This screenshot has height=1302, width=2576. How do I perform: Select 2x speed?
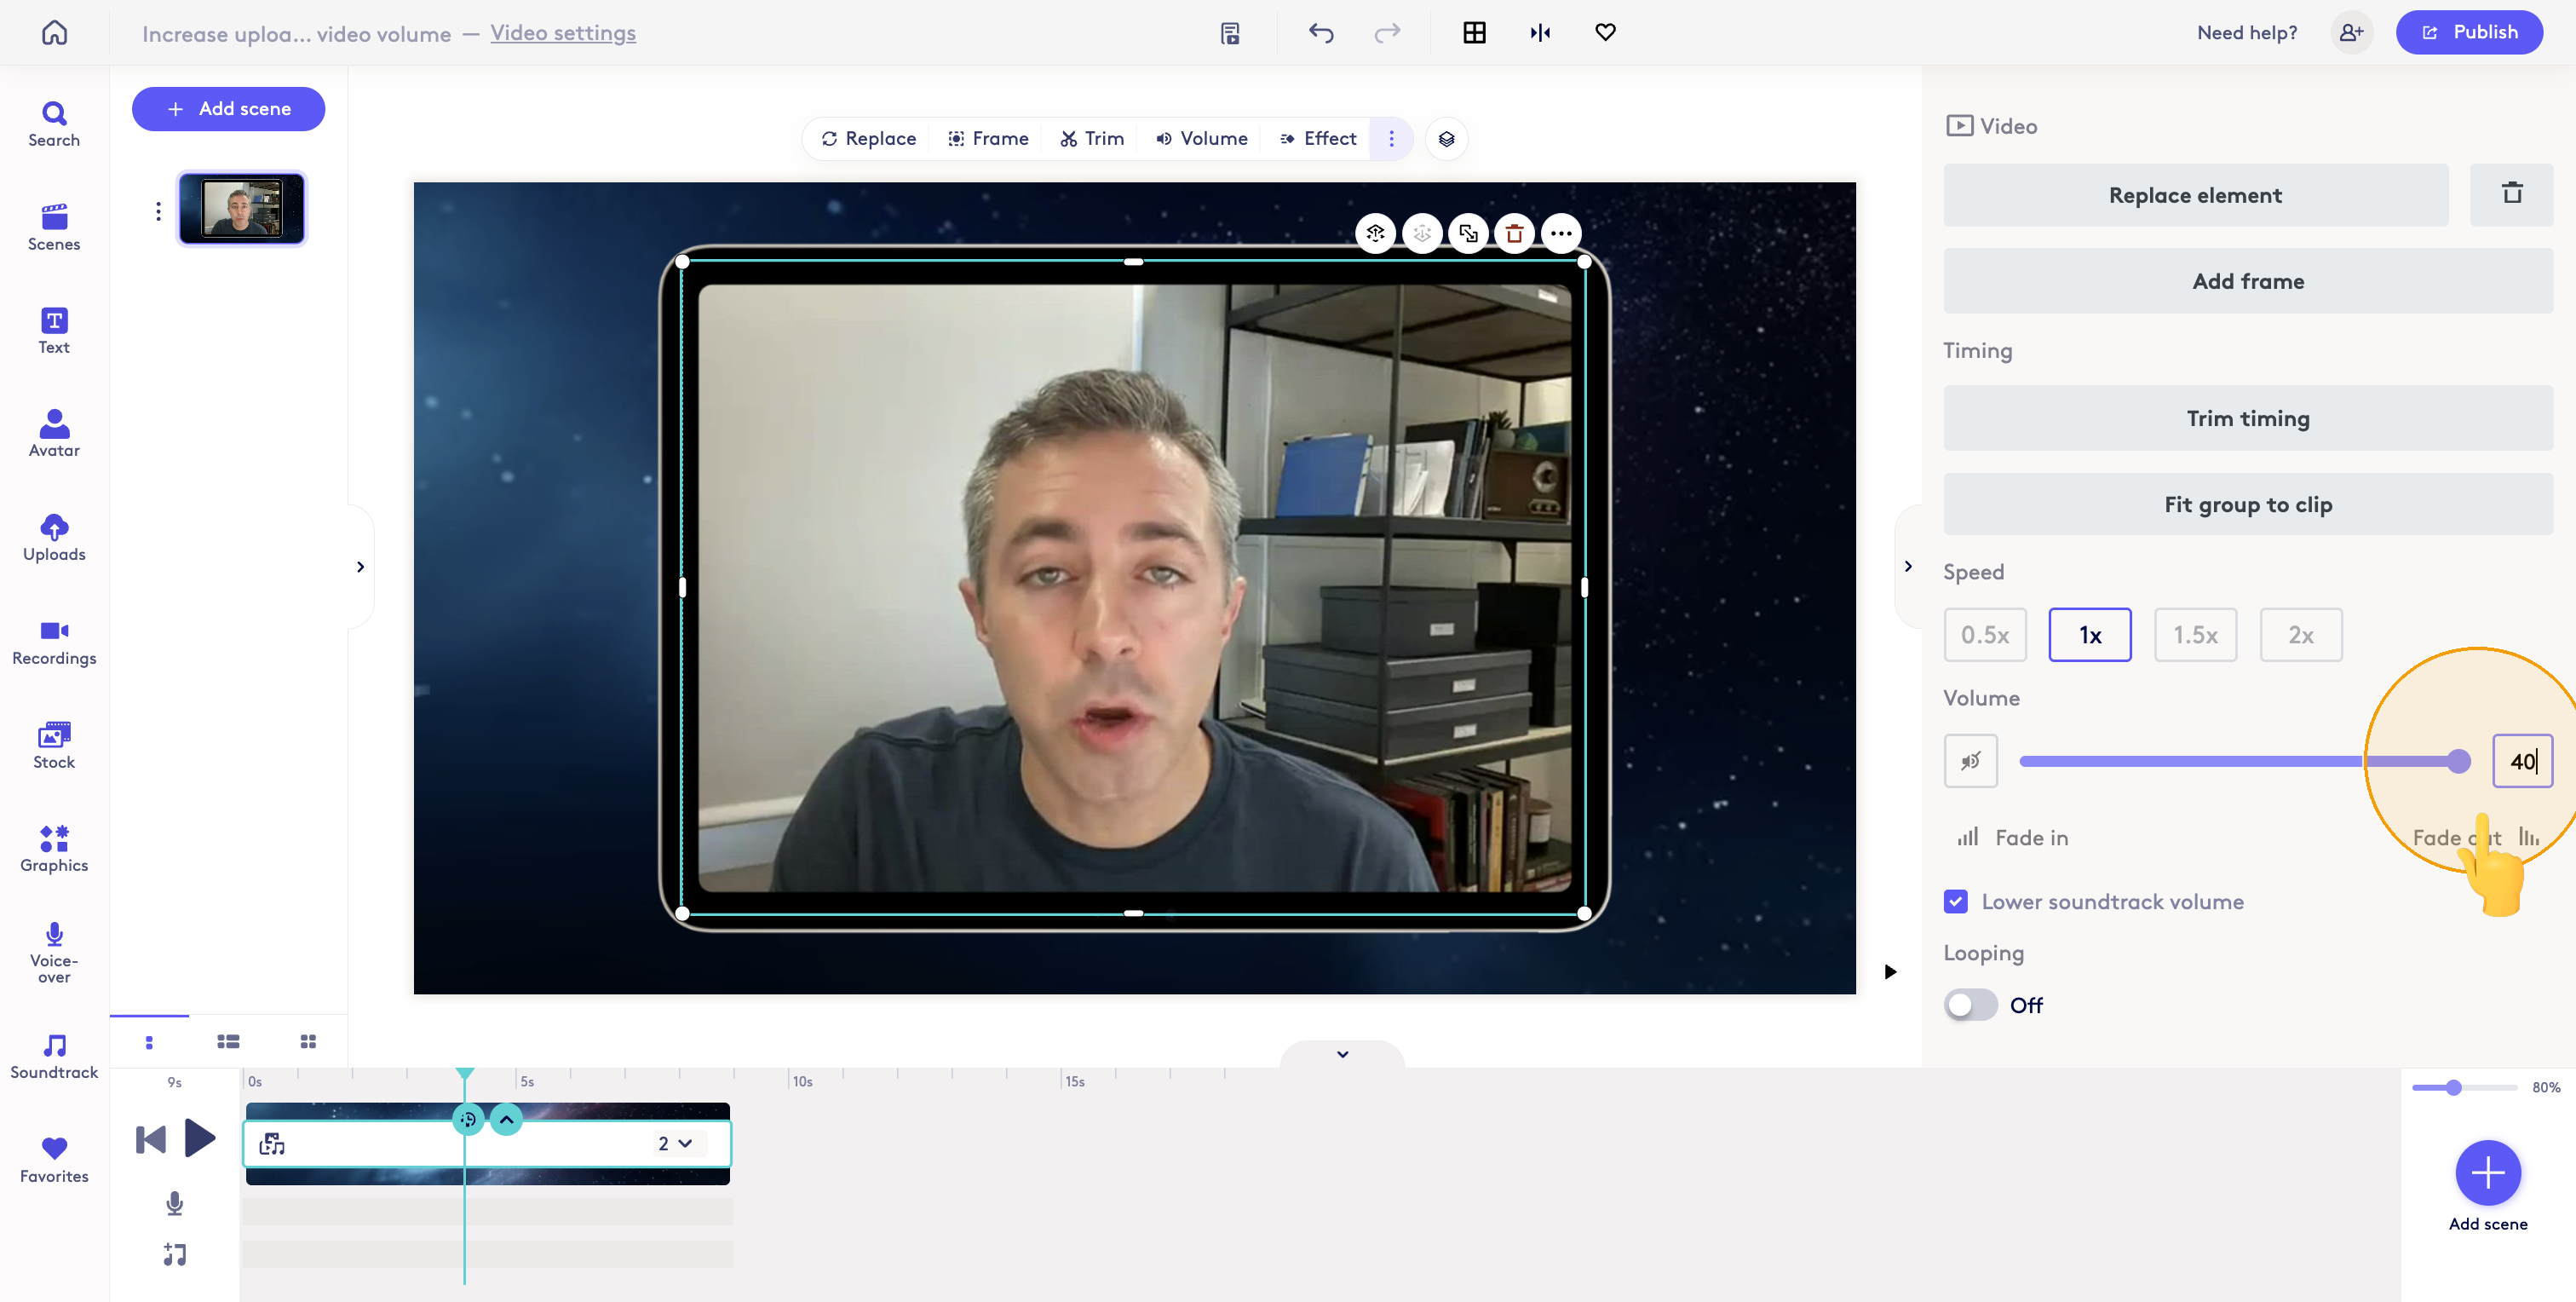pyautogui.click(x=2301, y=635)
